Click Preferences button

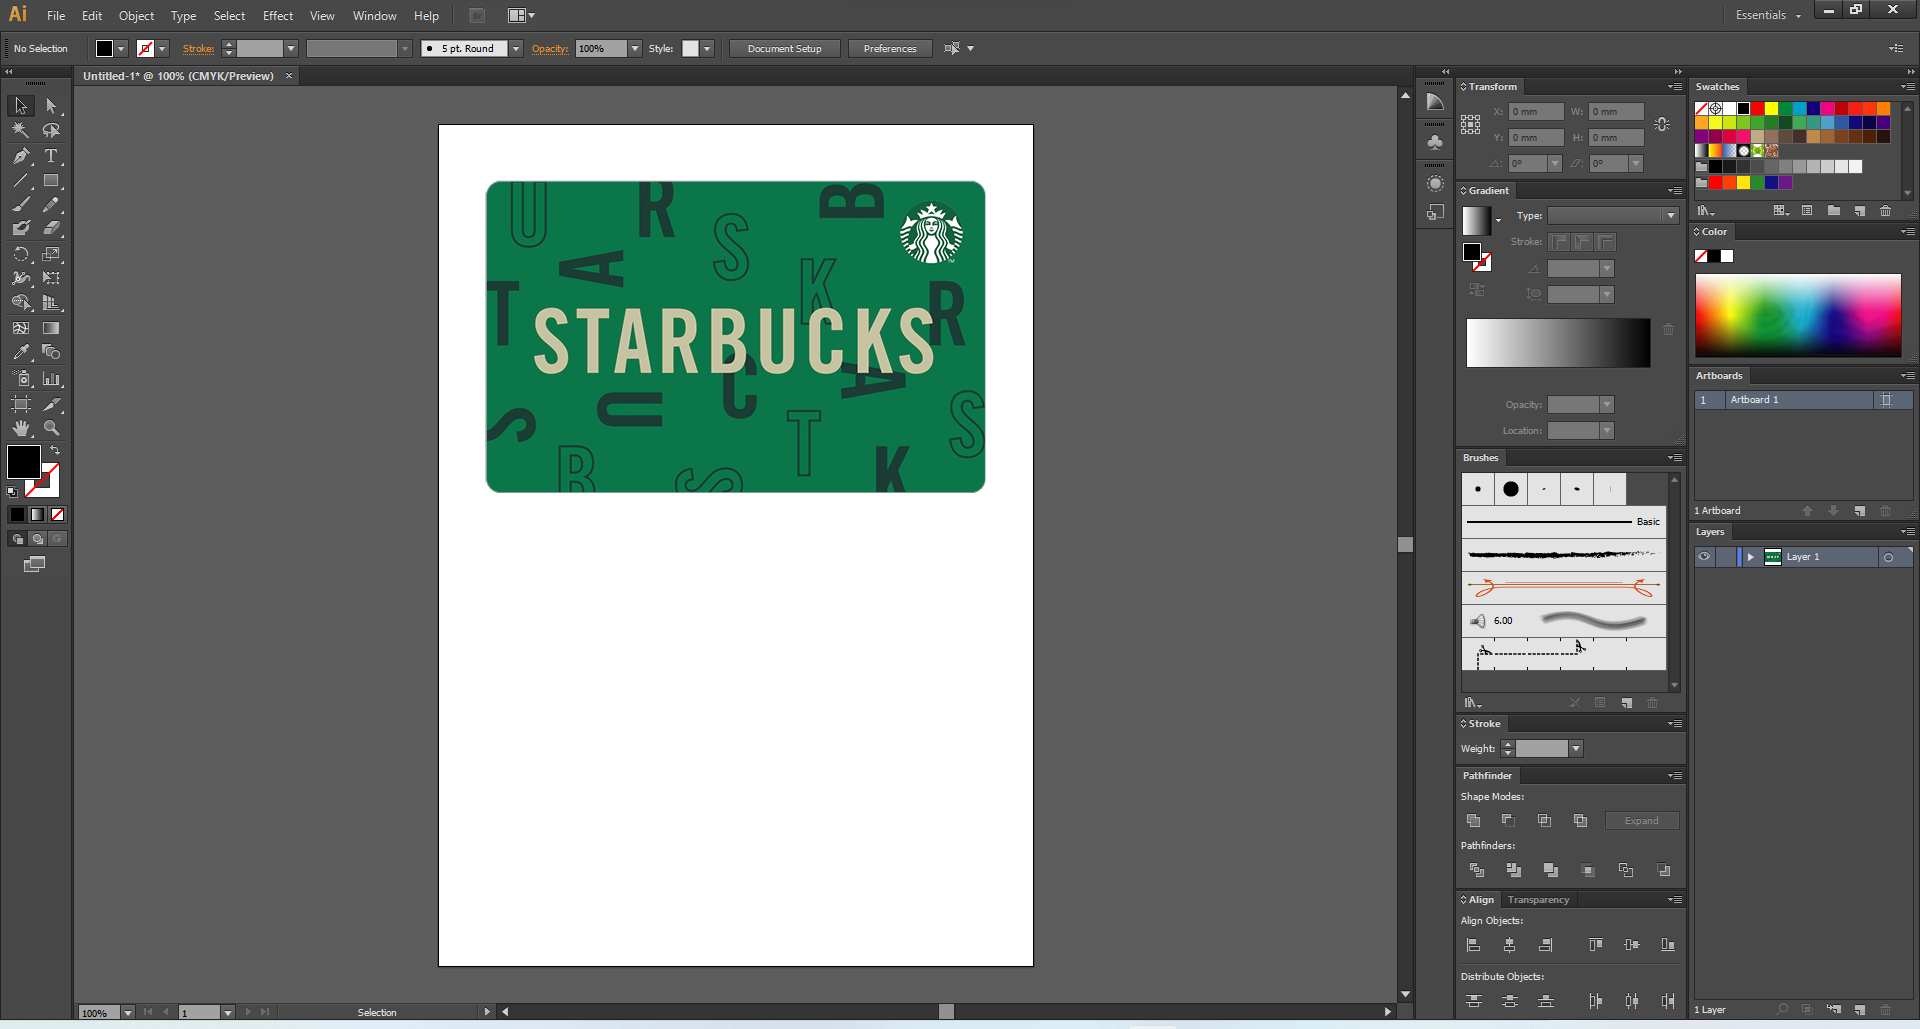(x=890, y=49)
